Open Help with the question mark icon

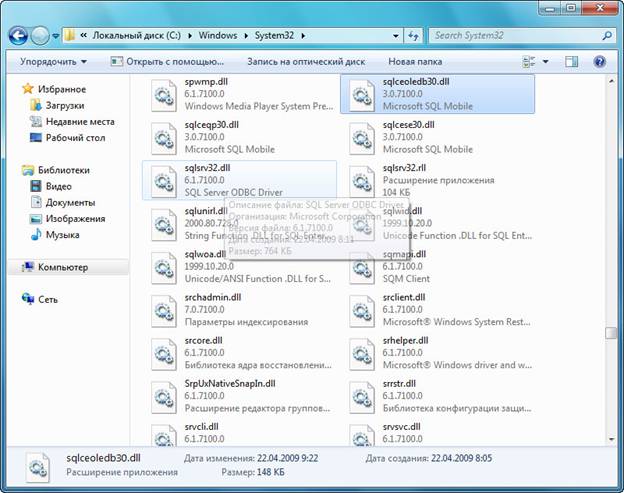[599, 62]
